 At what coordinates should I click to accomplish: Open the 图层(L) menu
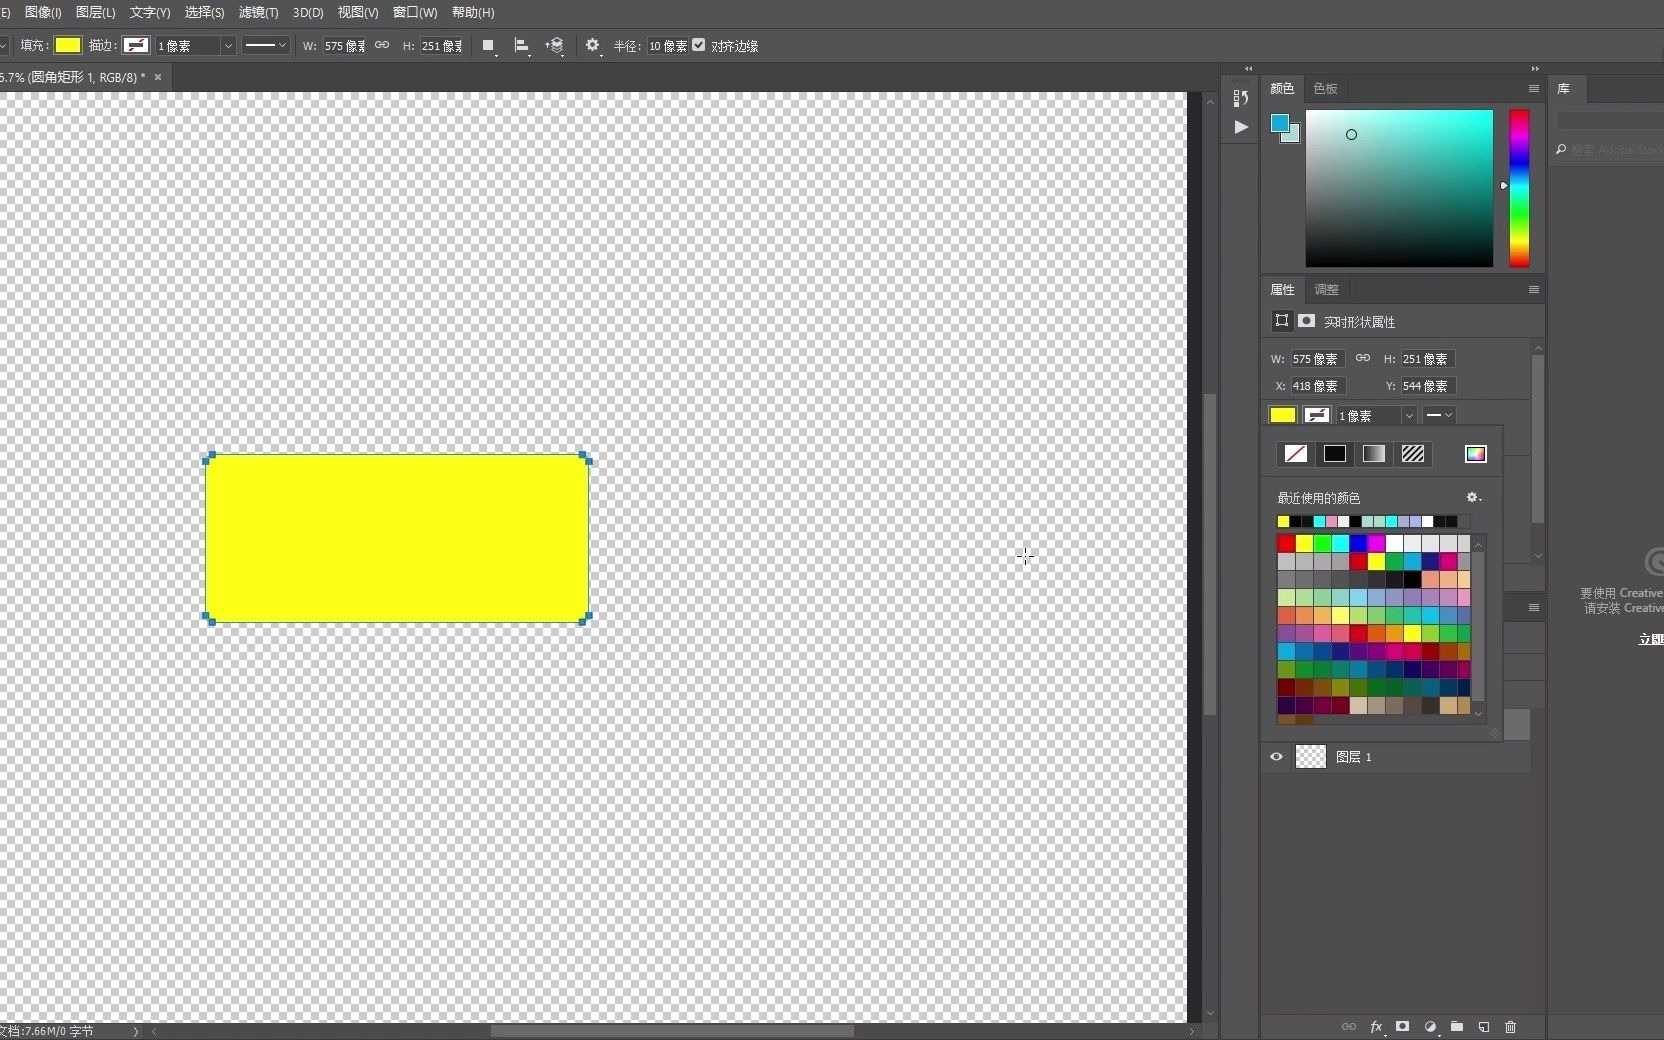(95, 12)
